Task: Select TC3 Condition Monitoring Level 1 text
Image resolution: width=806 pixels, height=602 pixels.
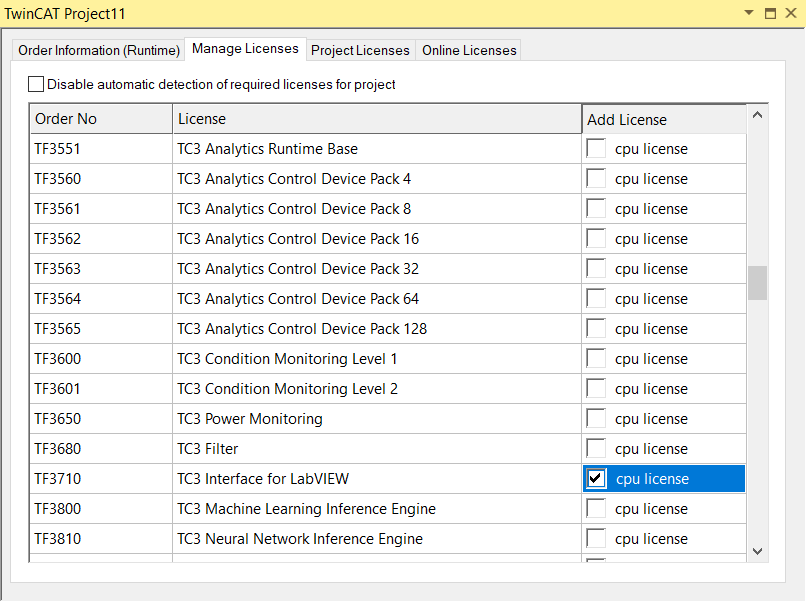Action: coord(287,359)
